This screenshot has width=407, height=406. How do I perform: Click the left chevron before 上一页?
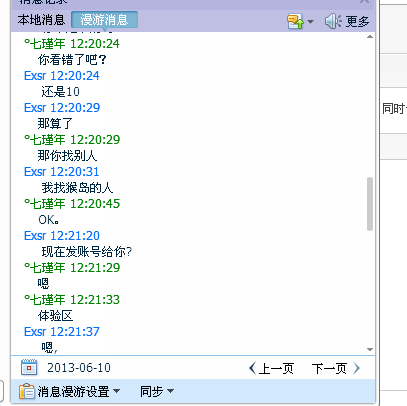[x=252, y=368]
